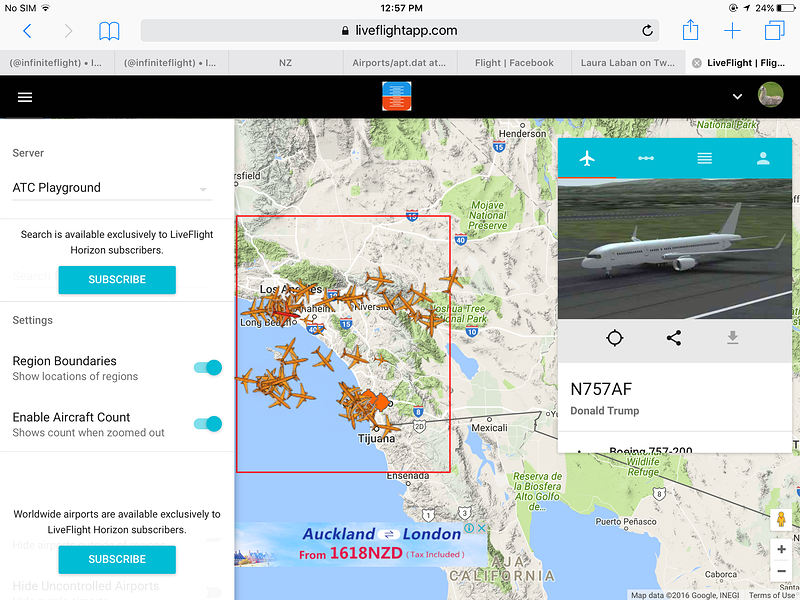800x600 pixels.
Task: Select the N757AF callsign text
Action: coord(601,389)
